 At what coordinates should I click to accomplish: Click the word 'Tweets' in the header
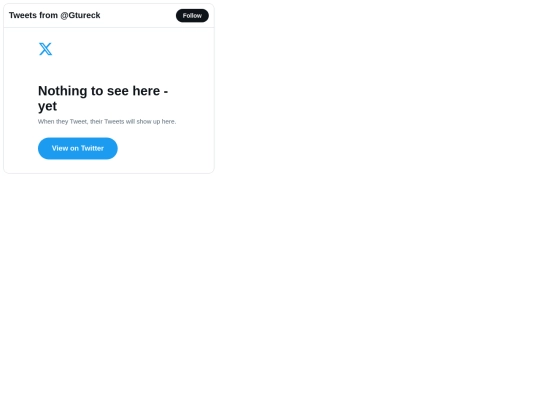click(x=23, y=15)
